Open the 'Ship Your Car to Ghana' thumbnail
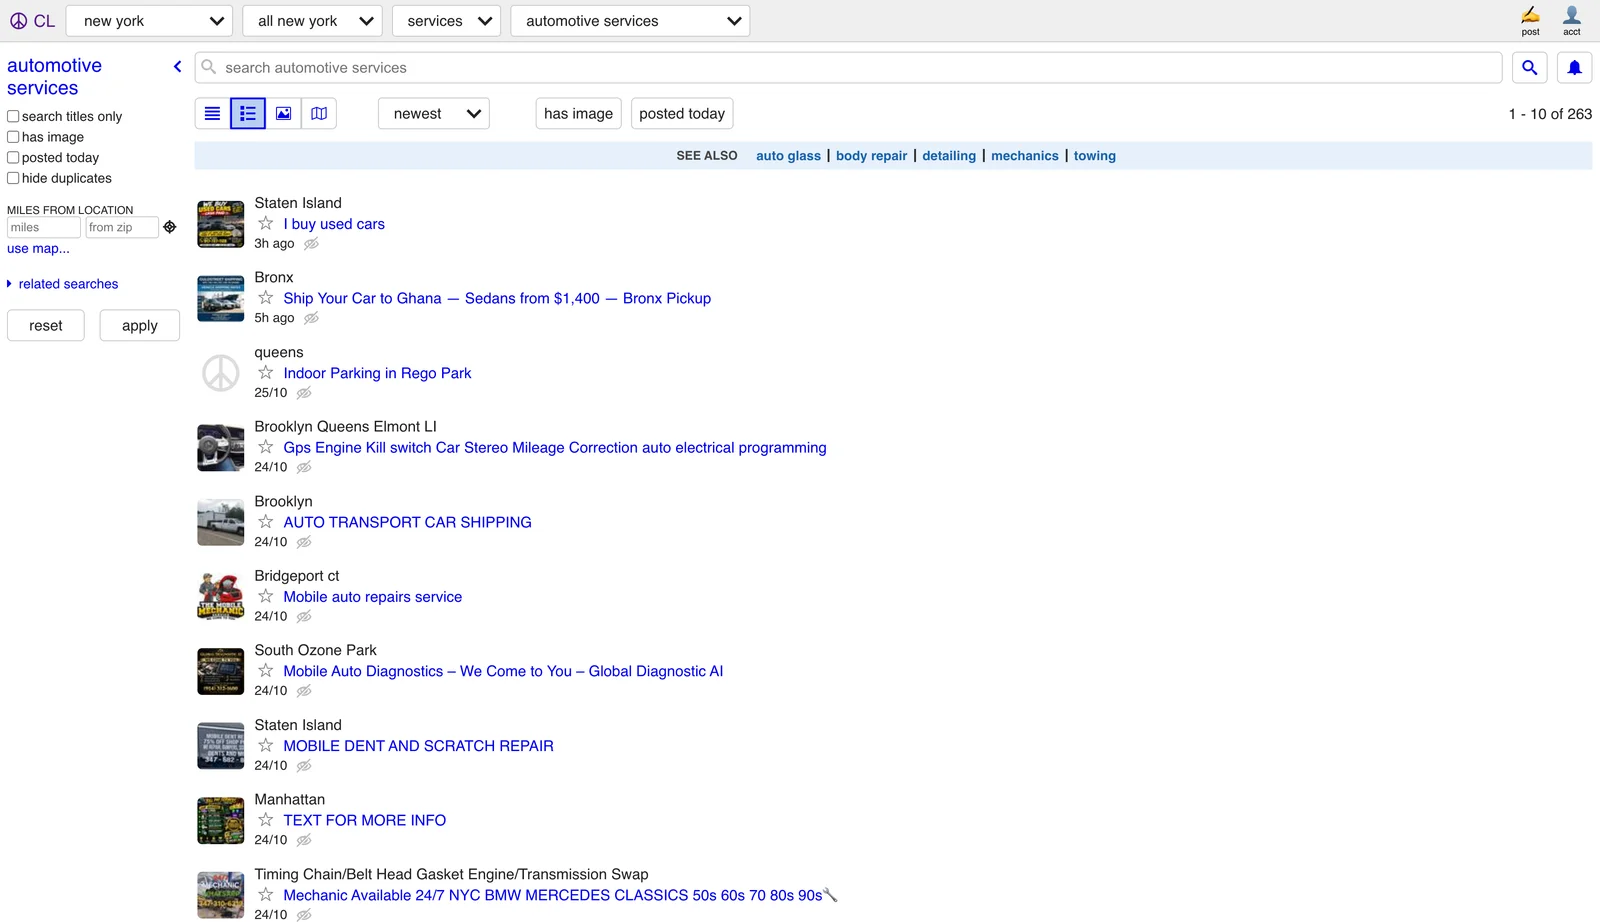Image resolution: width=1600 pixels, height=922 pixels. pos(221,298)
